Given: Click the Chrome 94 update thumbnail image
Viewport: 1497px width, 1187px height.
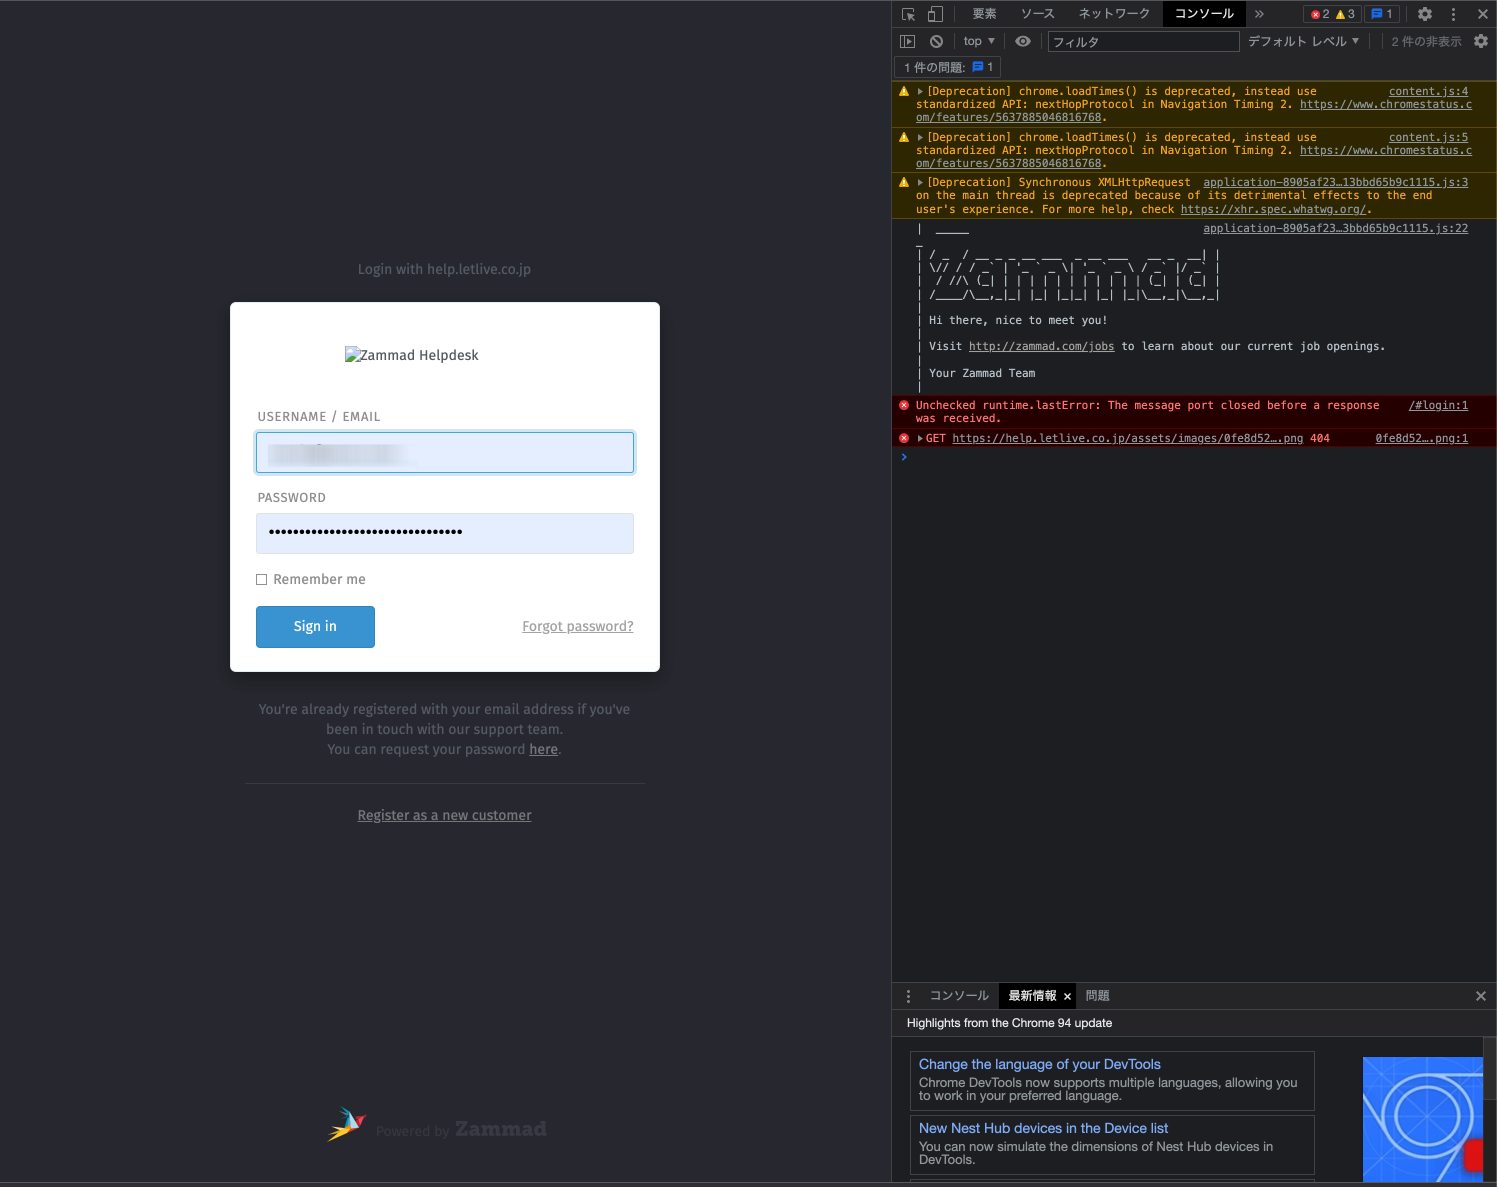Looking at the screenshot, I should (1423, 1120).
